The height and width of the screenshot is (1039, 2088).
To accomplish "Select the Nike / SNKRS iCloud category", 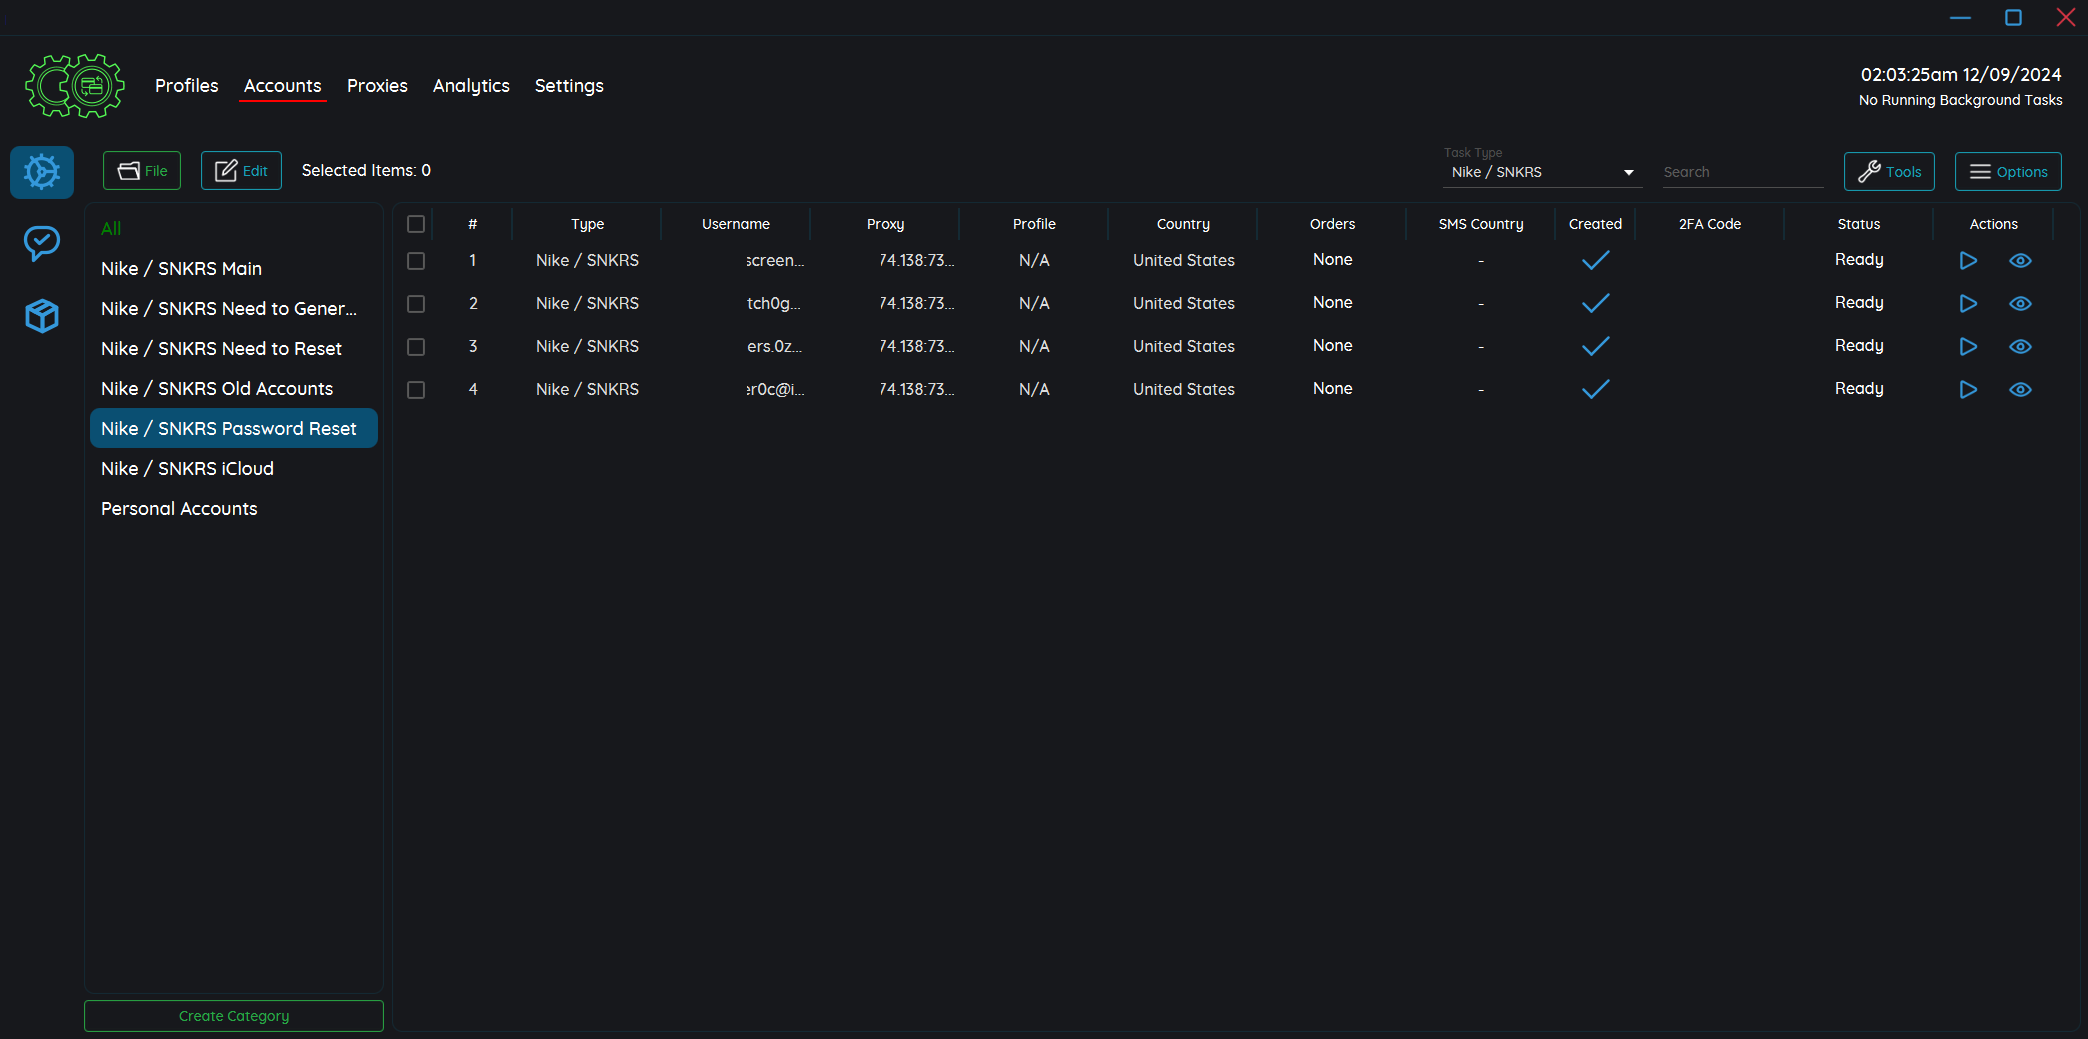I will click(x=187, y=469).
